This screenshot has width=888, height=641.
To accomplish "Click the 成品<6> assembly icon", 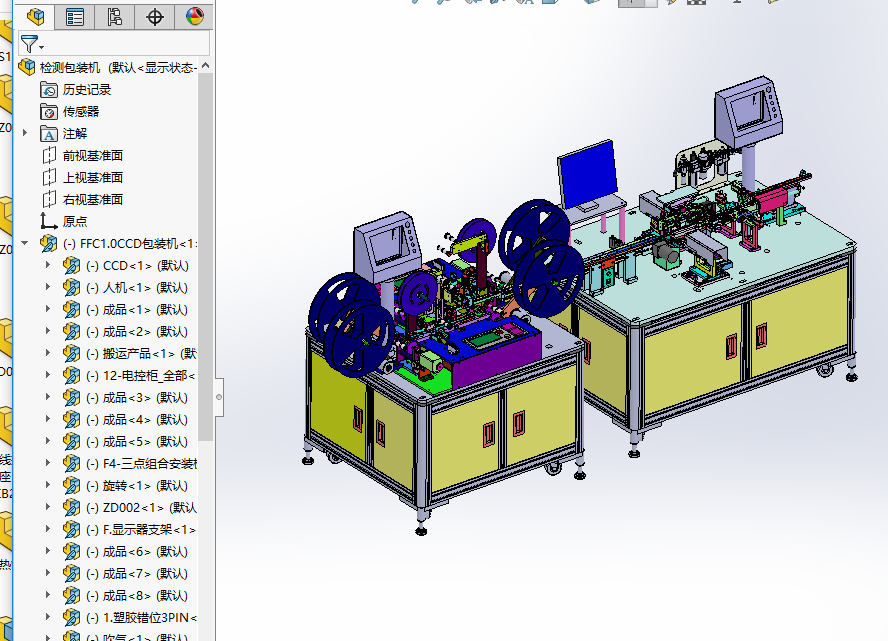I will click(x=71, y=552).
